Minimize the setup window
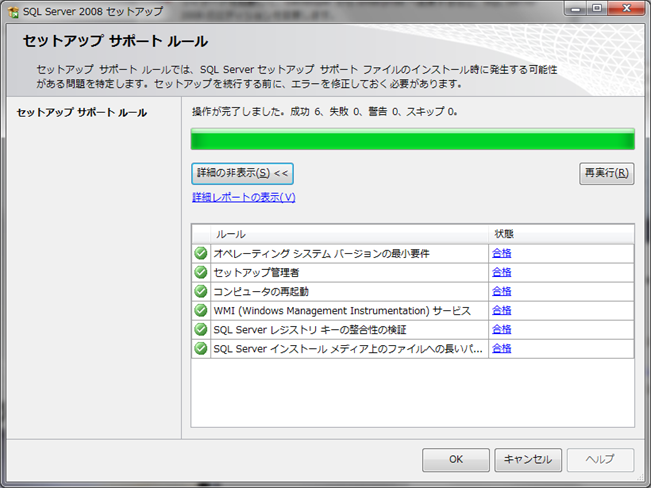 click(575, 8)
